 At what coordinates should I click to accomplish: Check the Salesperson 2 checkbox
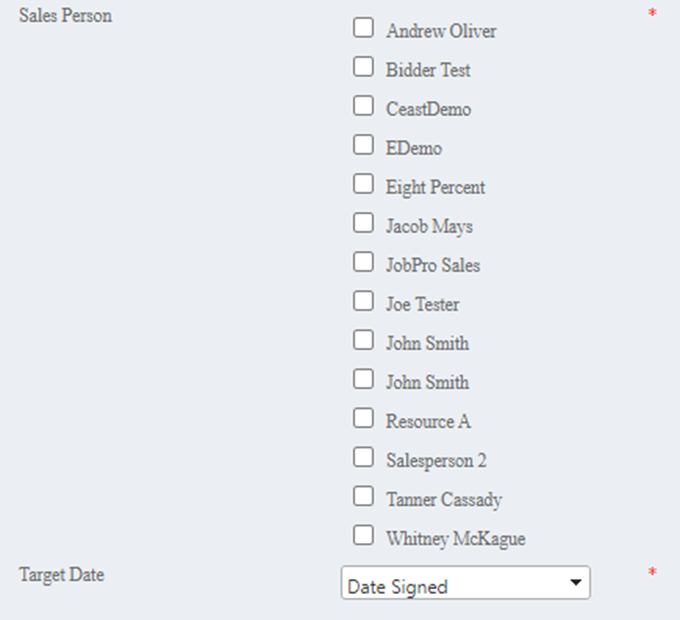[x=363, y=457]
